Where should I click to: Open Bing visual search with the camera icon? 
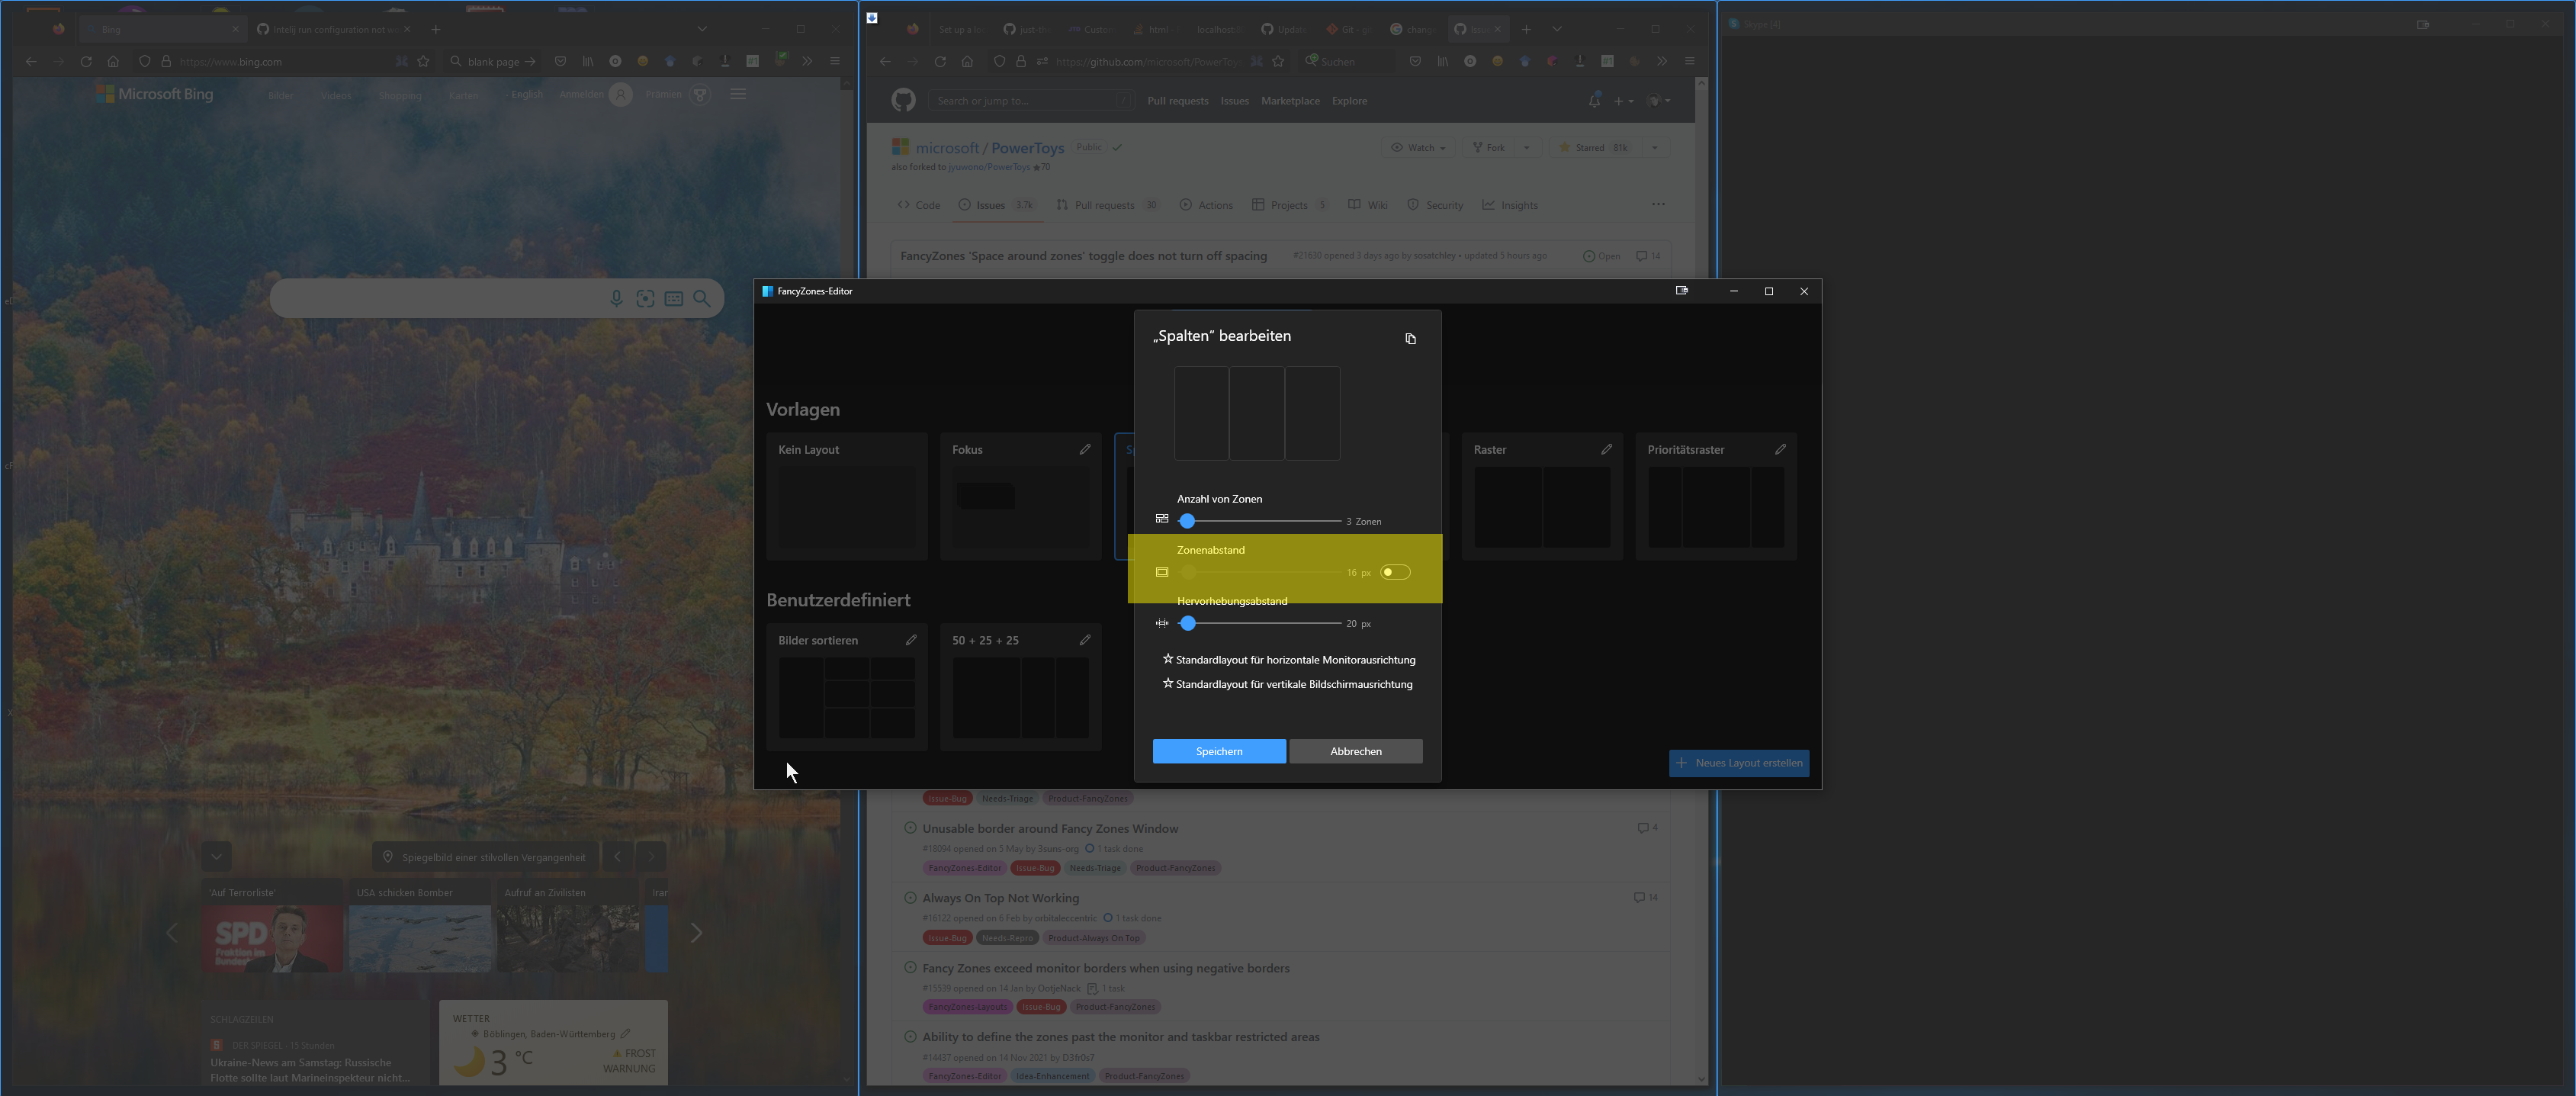point(646,298)
